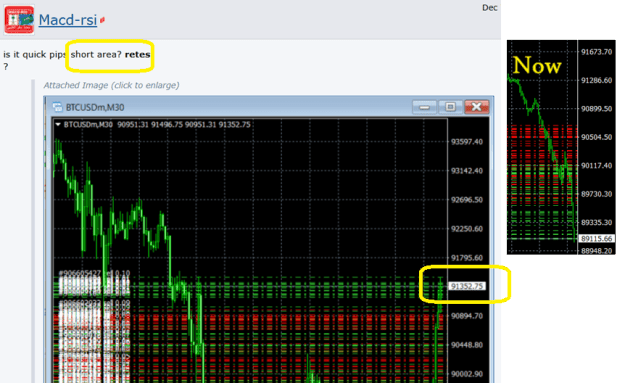Expand the triangle before BTCUSDm,M30 chart header
The width and height of the screenshot is (625, 383).
(58, 124)
